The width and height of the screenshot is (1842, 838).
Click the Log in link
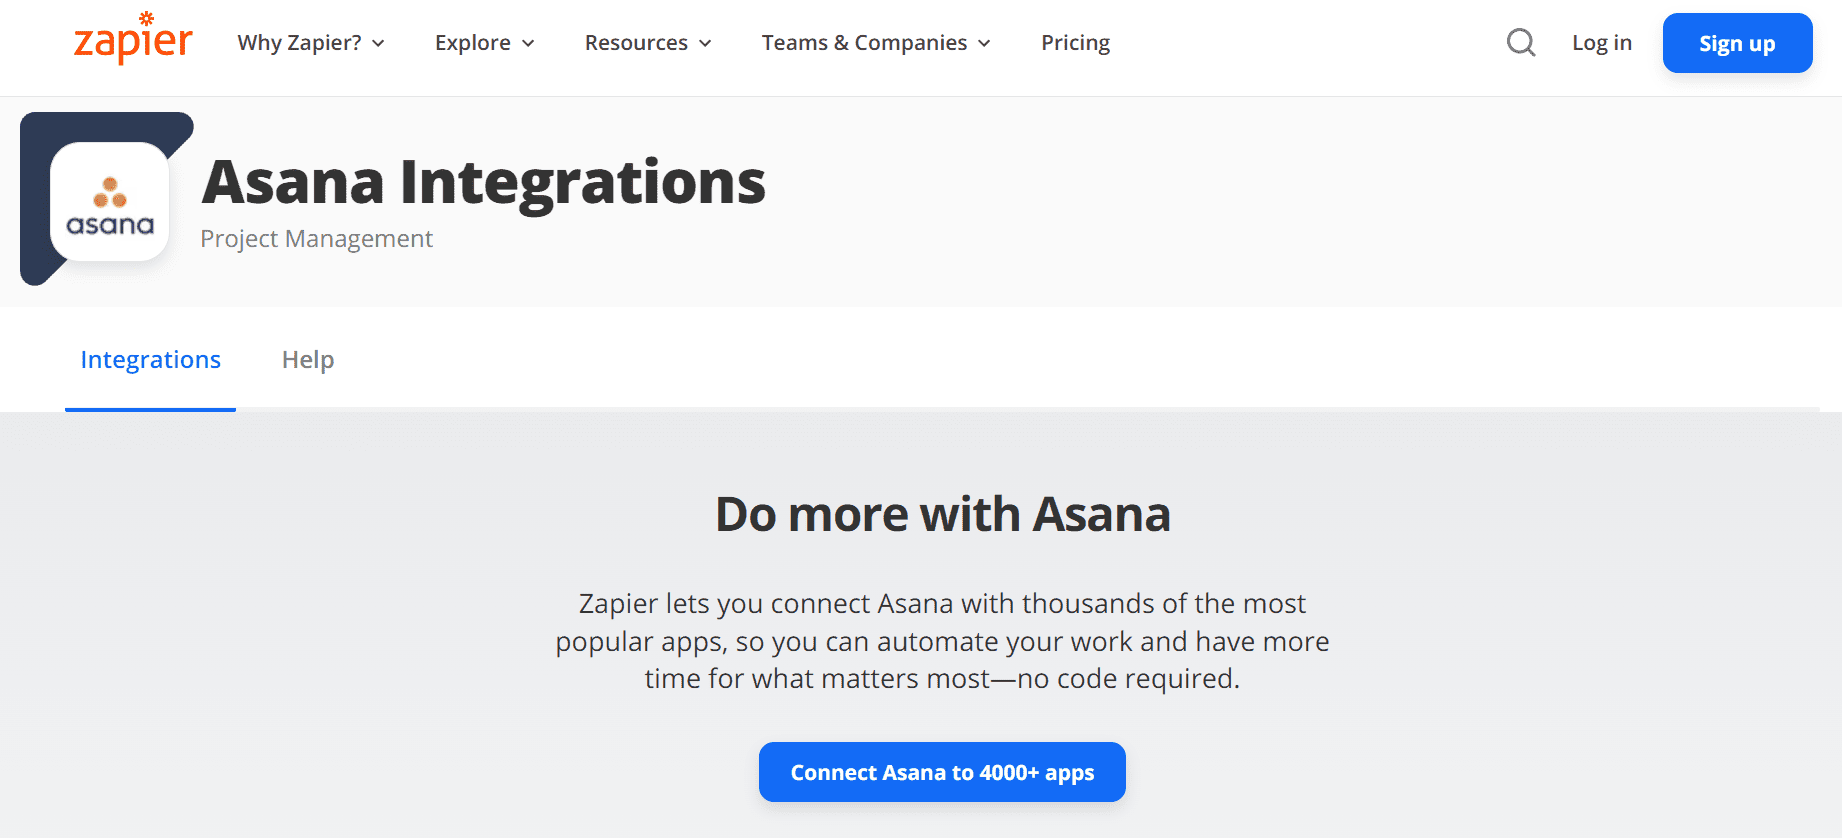[x=1601, y=43]
